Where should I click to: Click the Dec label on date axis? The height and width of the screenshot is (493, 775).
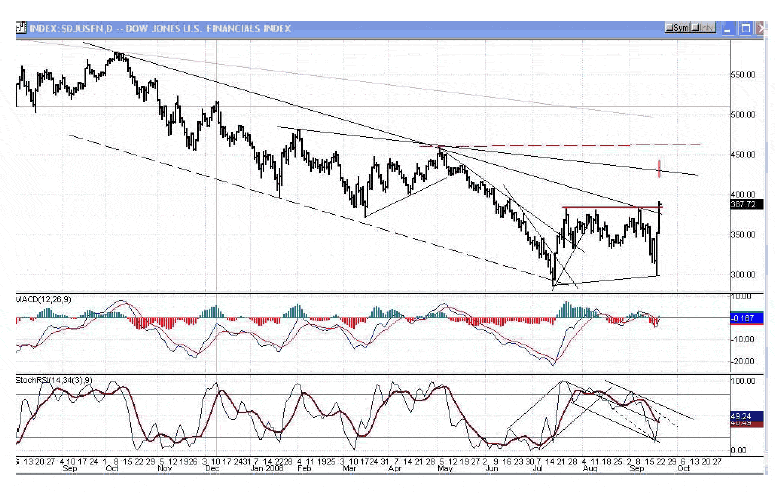click(210, 468)
